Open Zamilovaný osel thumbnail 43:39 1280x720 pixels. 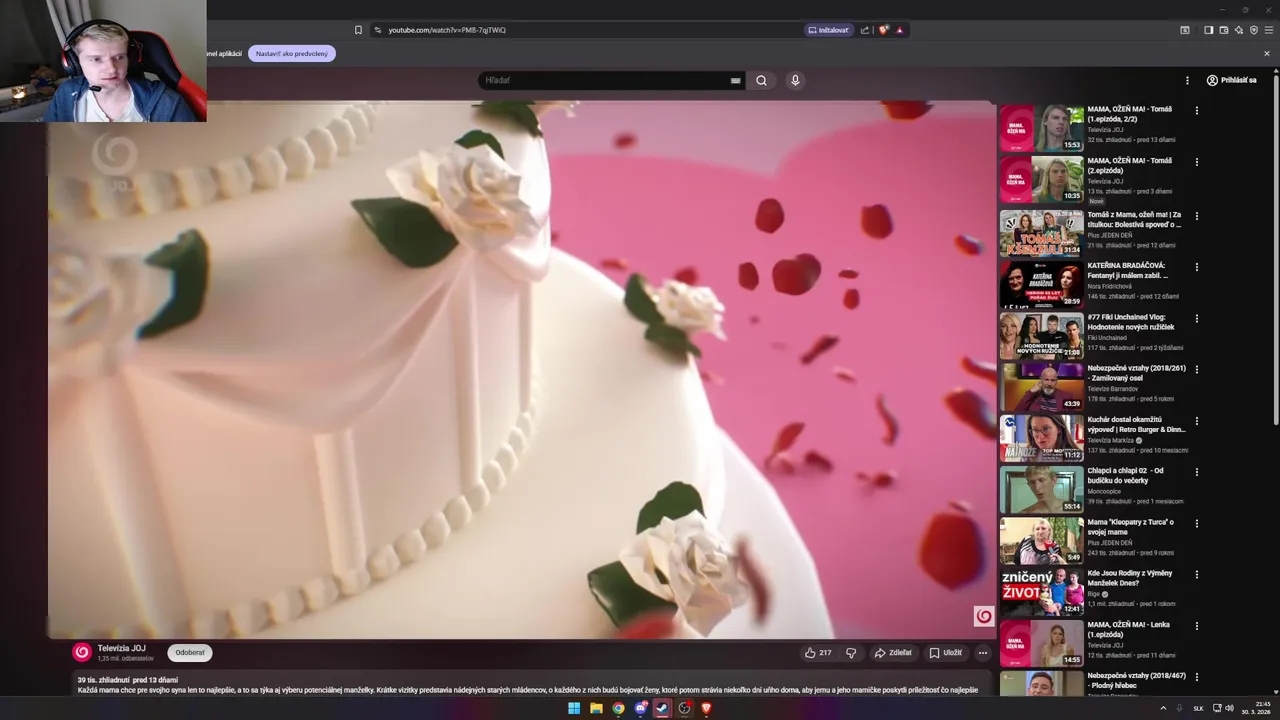(x=1041, y=386)
